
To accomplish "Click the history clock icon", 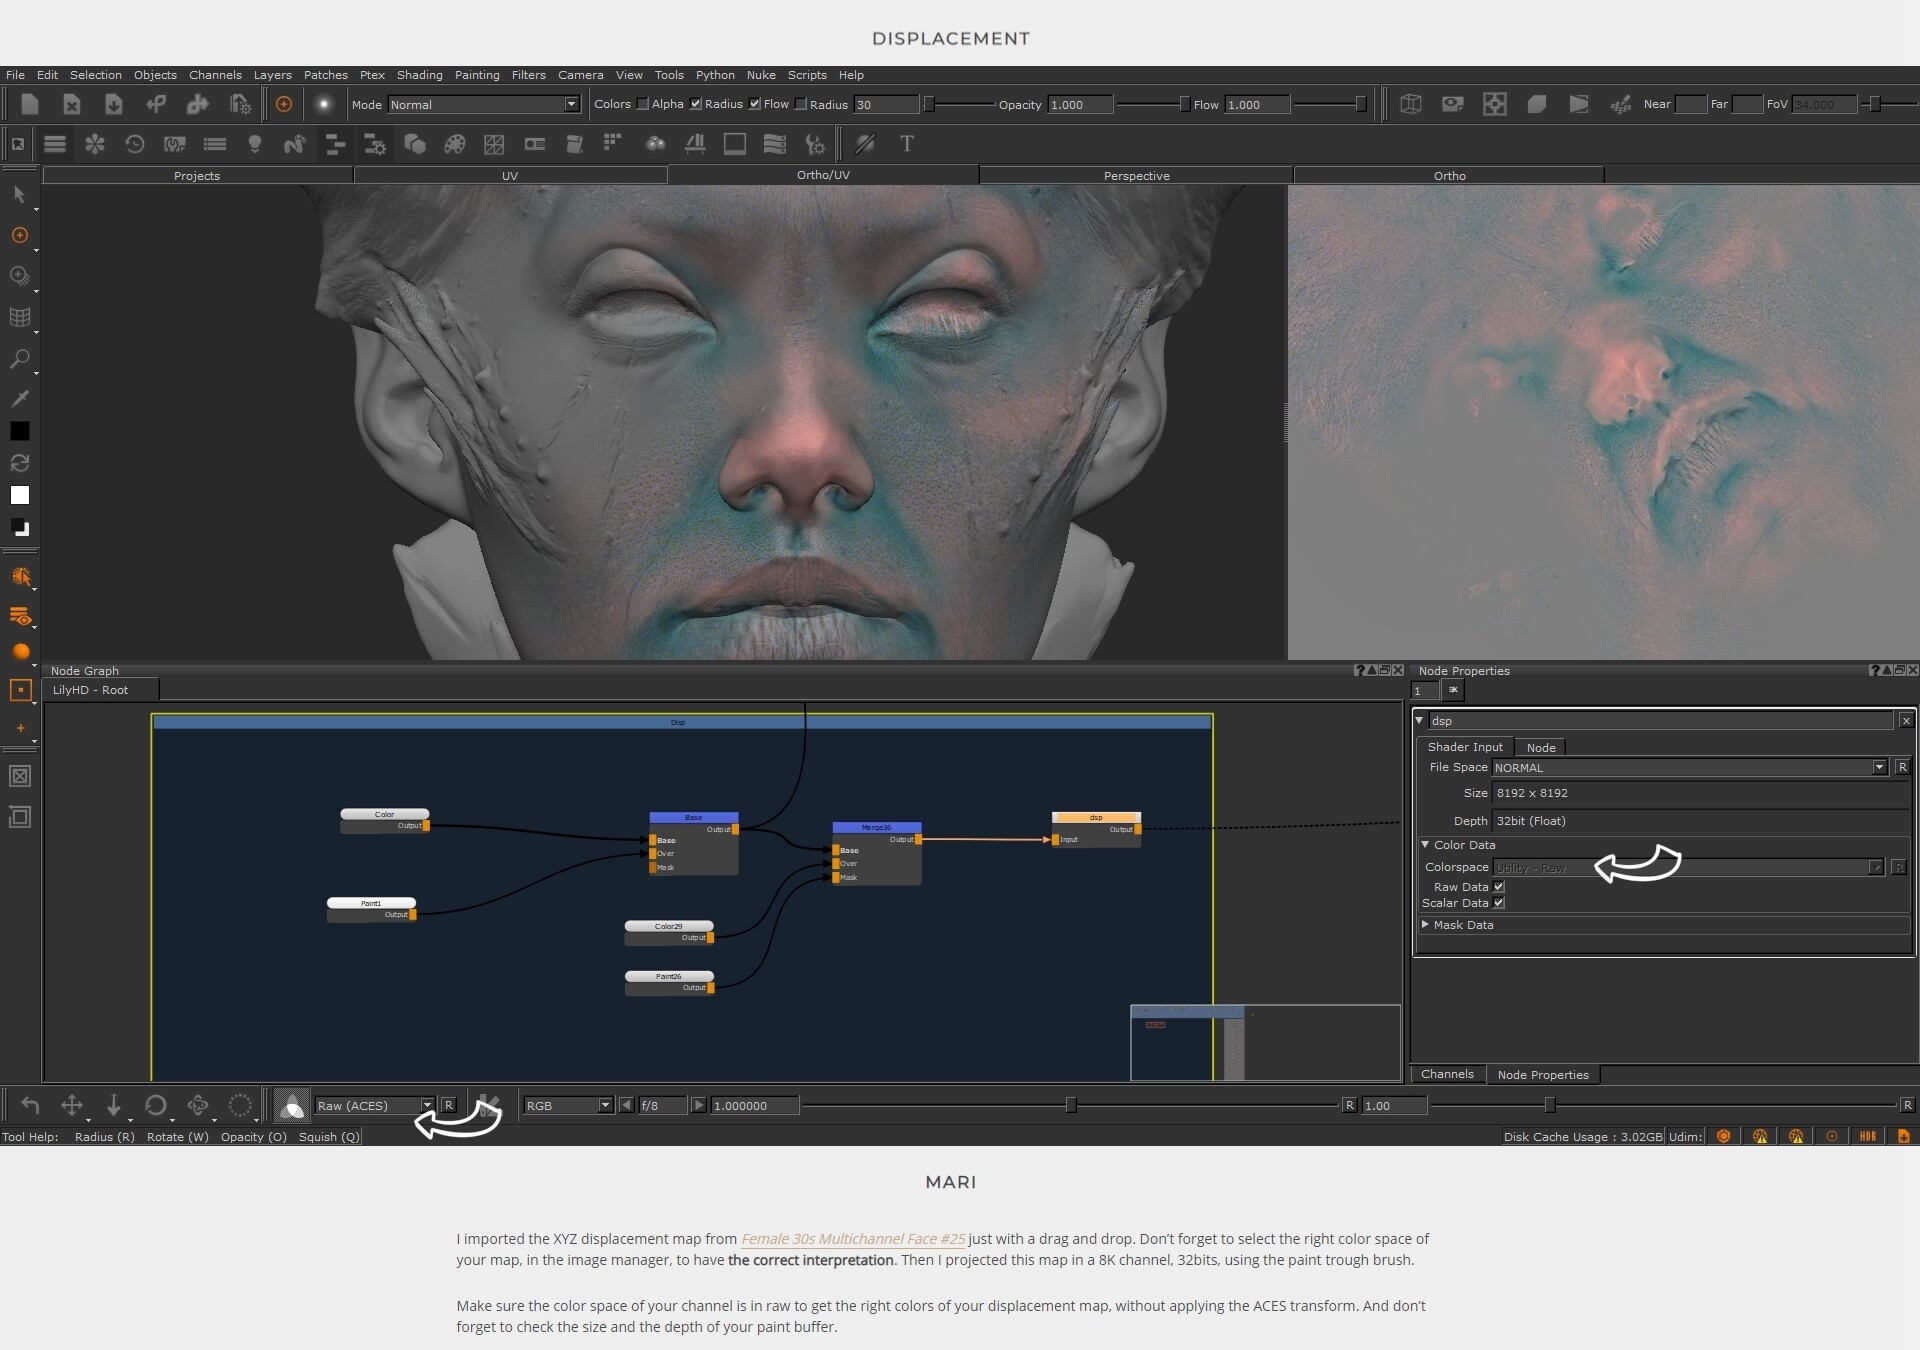I will point(134,144).
